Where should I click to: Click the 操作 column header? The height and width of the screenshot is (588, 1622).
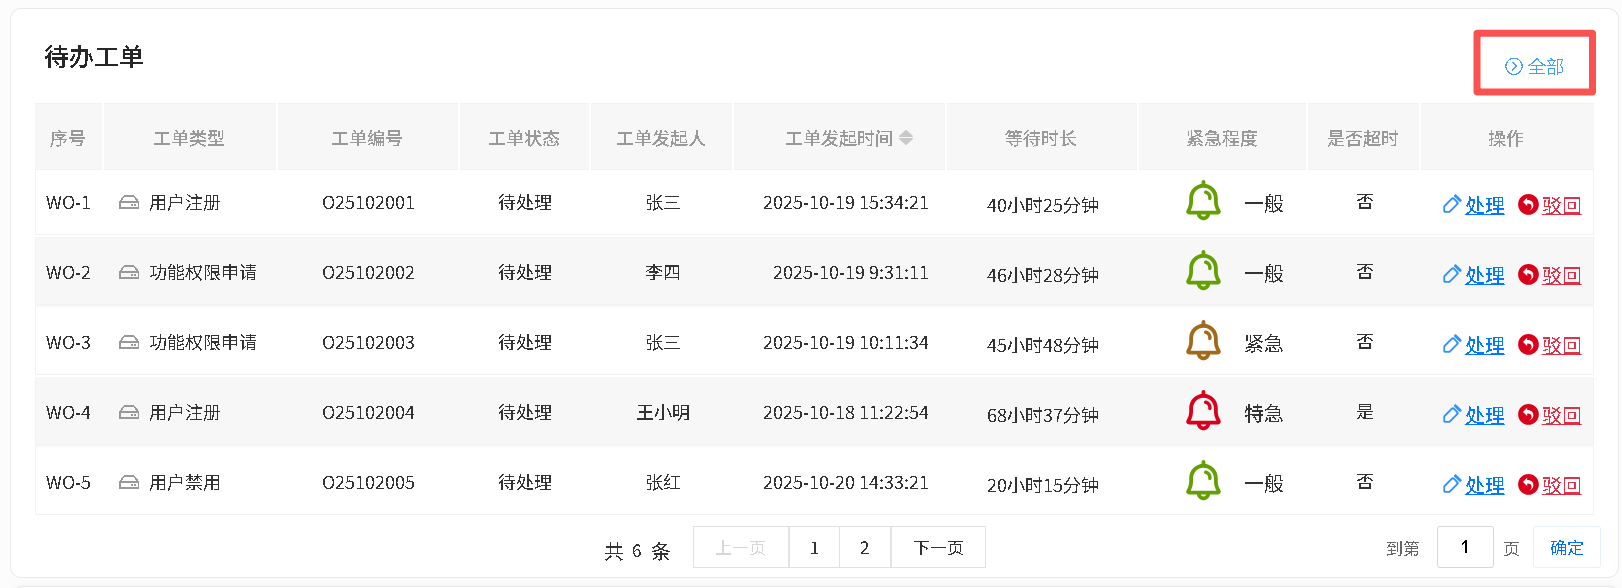(1506, 138)
